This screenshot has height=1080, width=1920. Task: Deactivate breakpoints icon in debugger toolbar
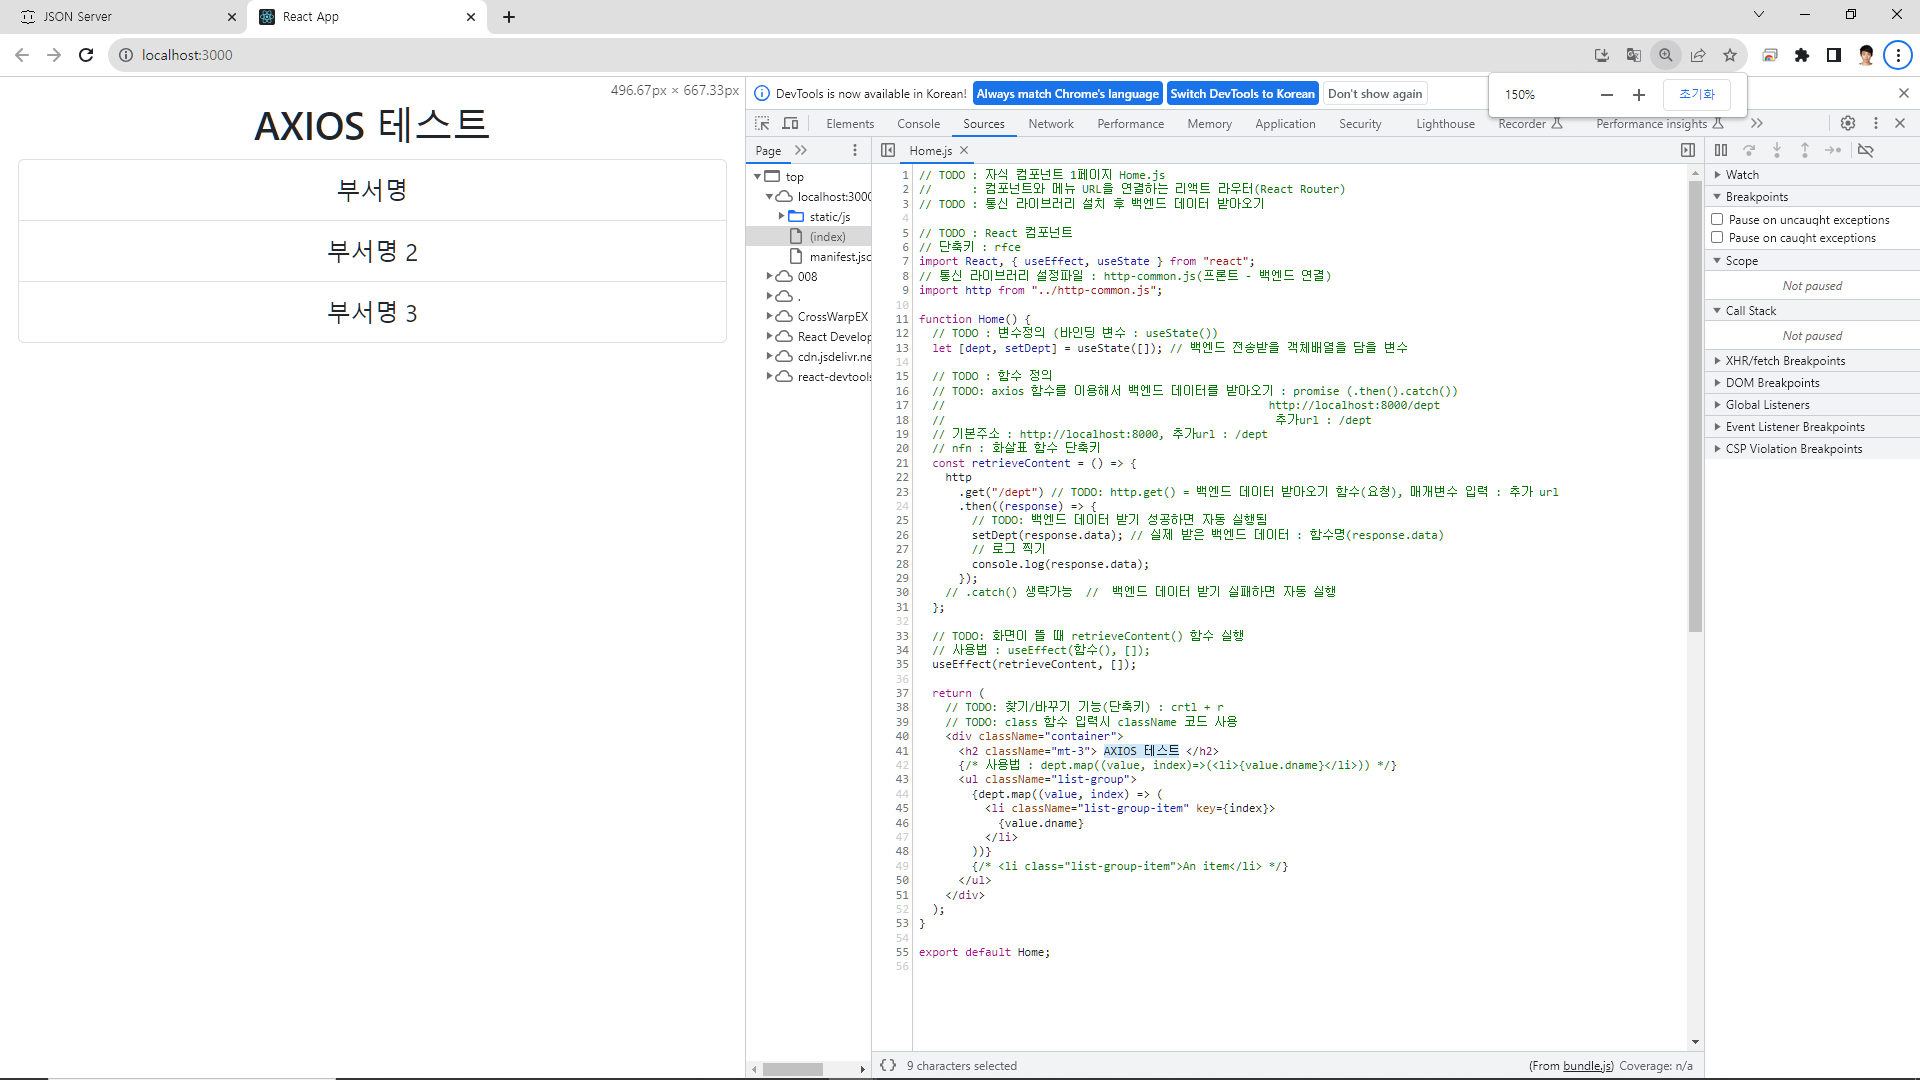tap(1866, 150)
